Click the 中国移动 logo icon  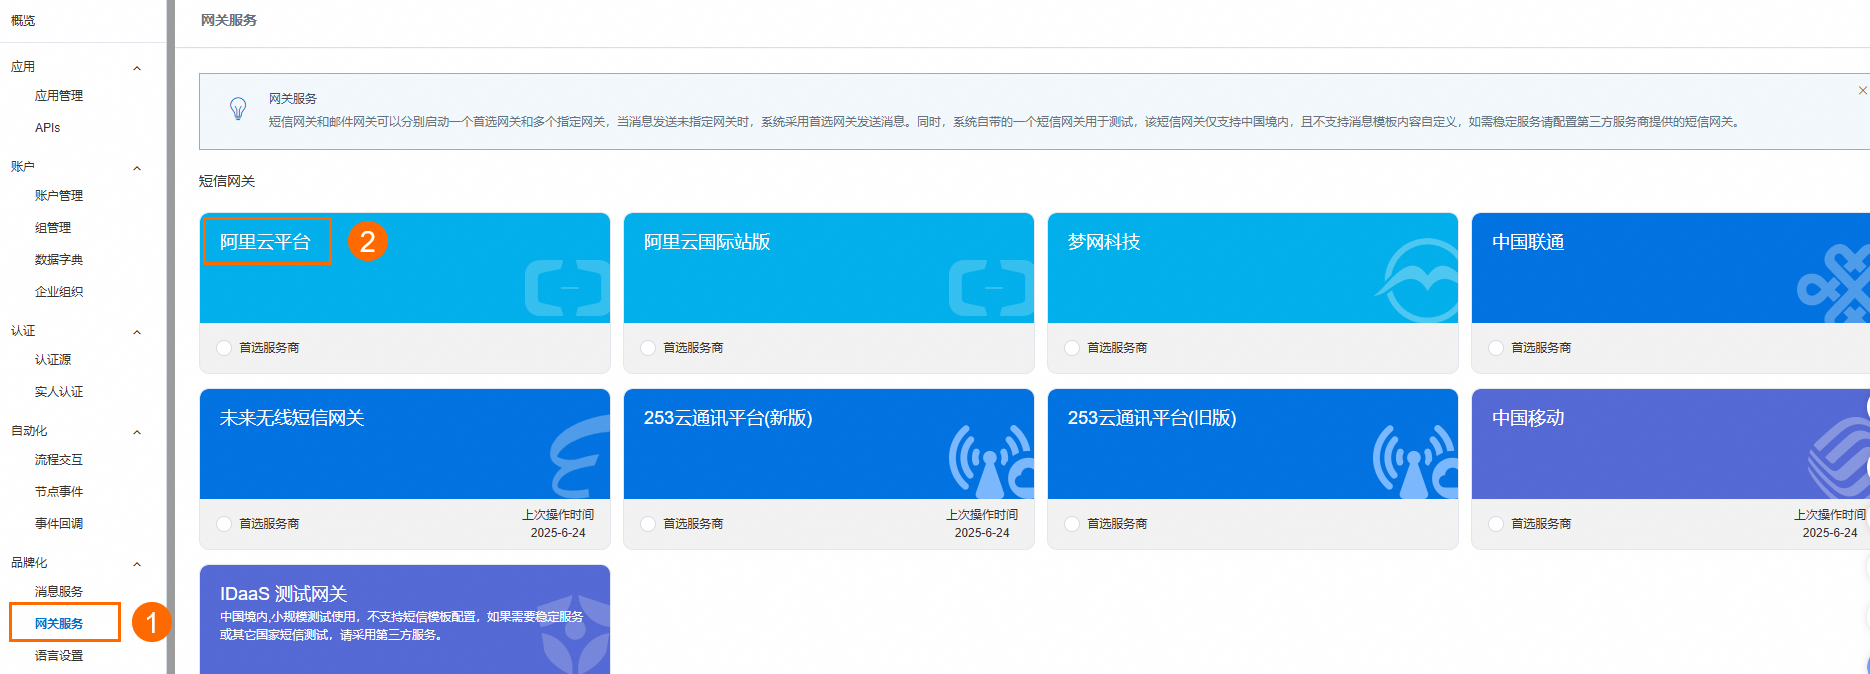tap(1838, 457)
